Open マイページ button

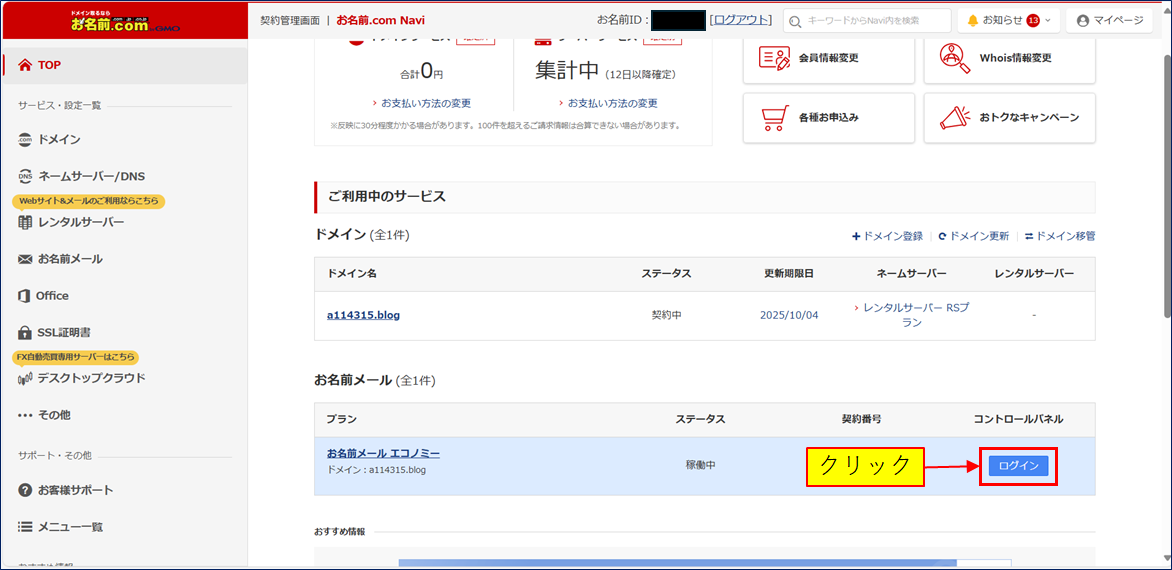click(x=1108, y=21)
